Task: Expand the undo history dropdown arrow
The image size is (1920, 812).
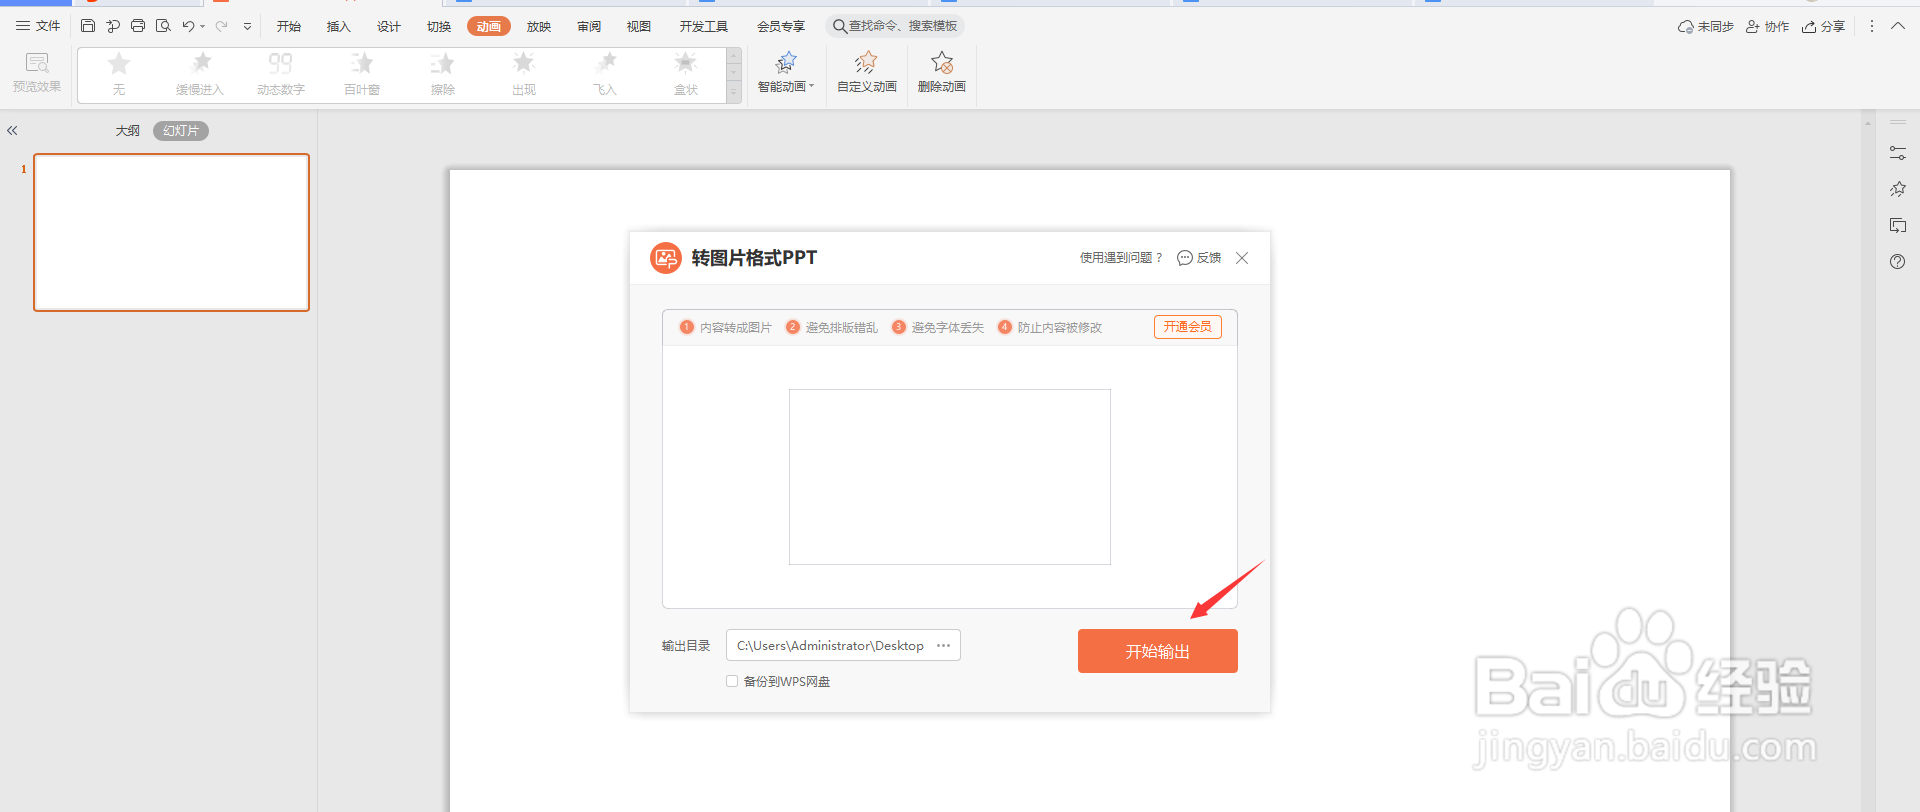Action: point(202,27)
